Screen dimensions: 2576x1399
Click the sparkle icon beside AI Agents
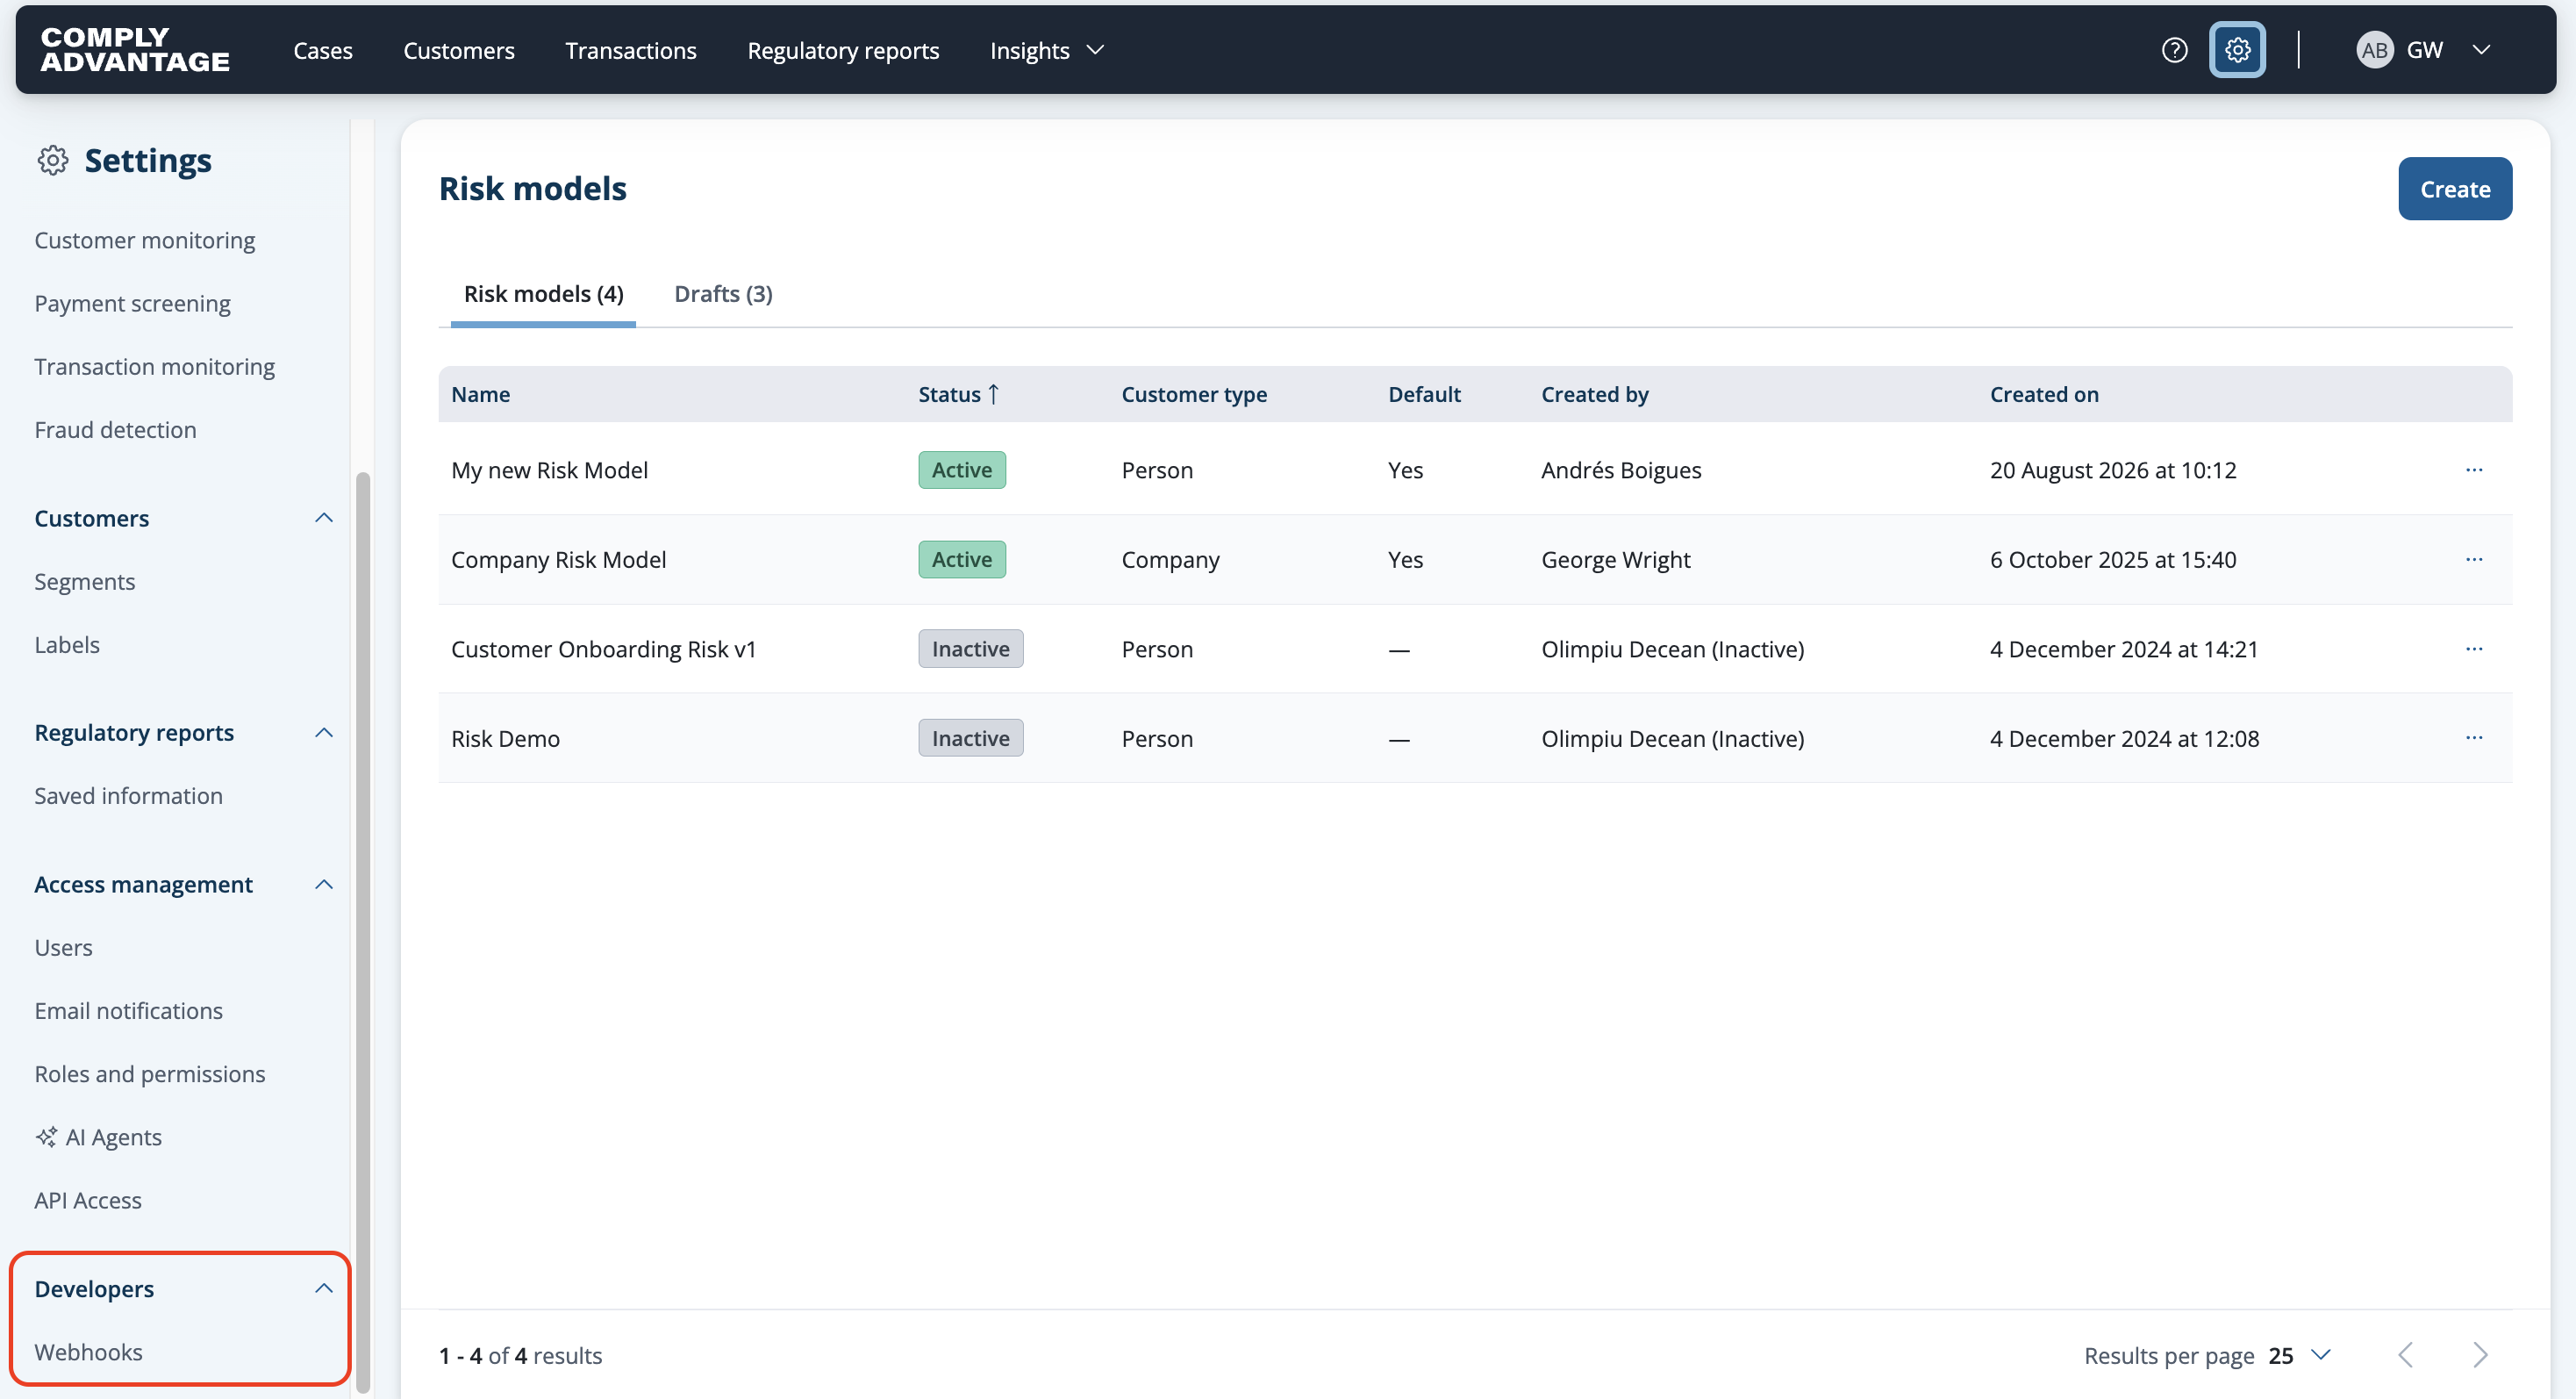(x=46, y=1137)
